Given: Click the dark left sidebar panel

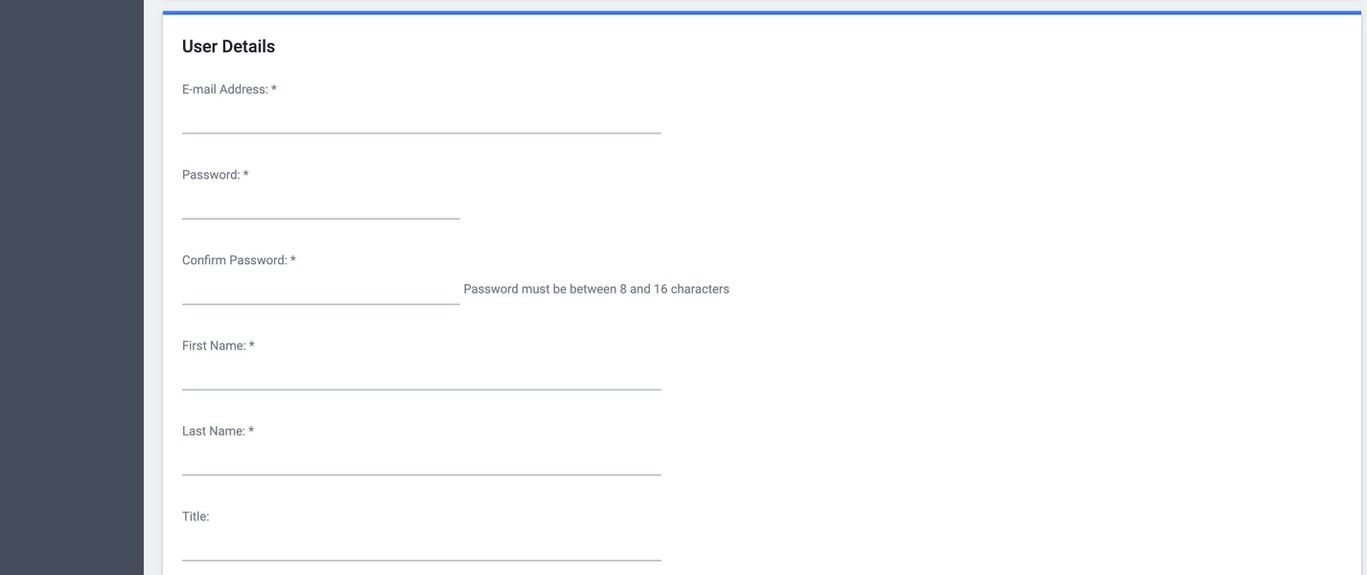Looking at the screenshot, I should pyautogui.click(x=71, y=287).
